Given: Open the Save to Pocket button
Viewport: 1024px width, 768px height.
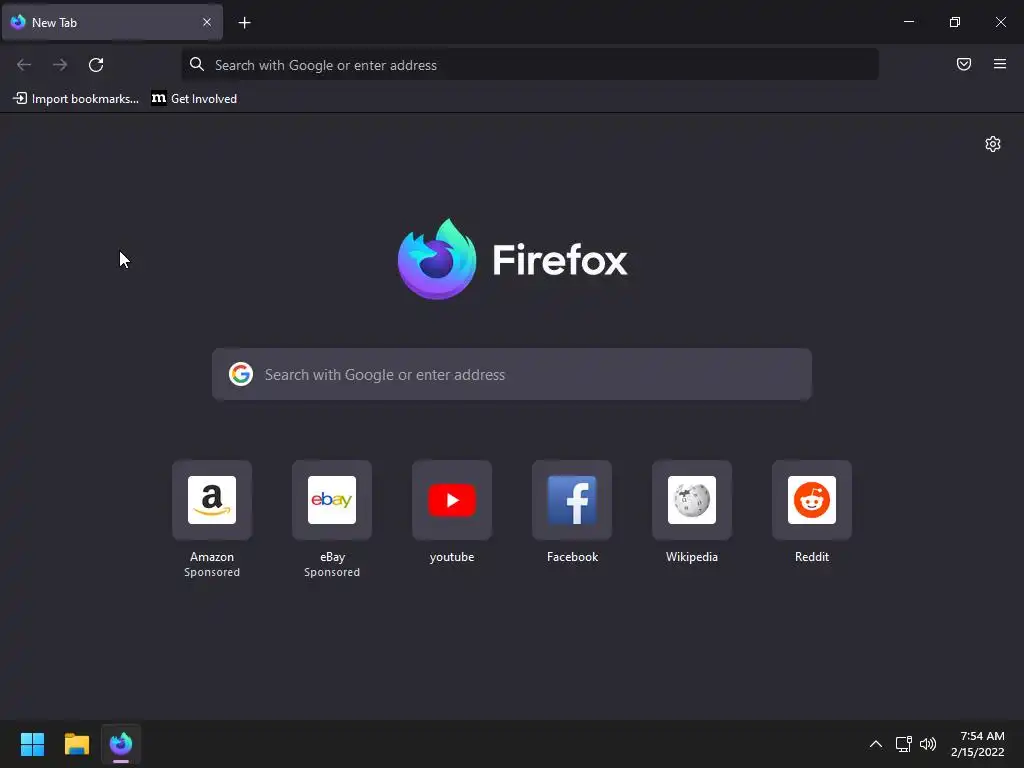Looking at the screenshot, I should pos(964,64).
